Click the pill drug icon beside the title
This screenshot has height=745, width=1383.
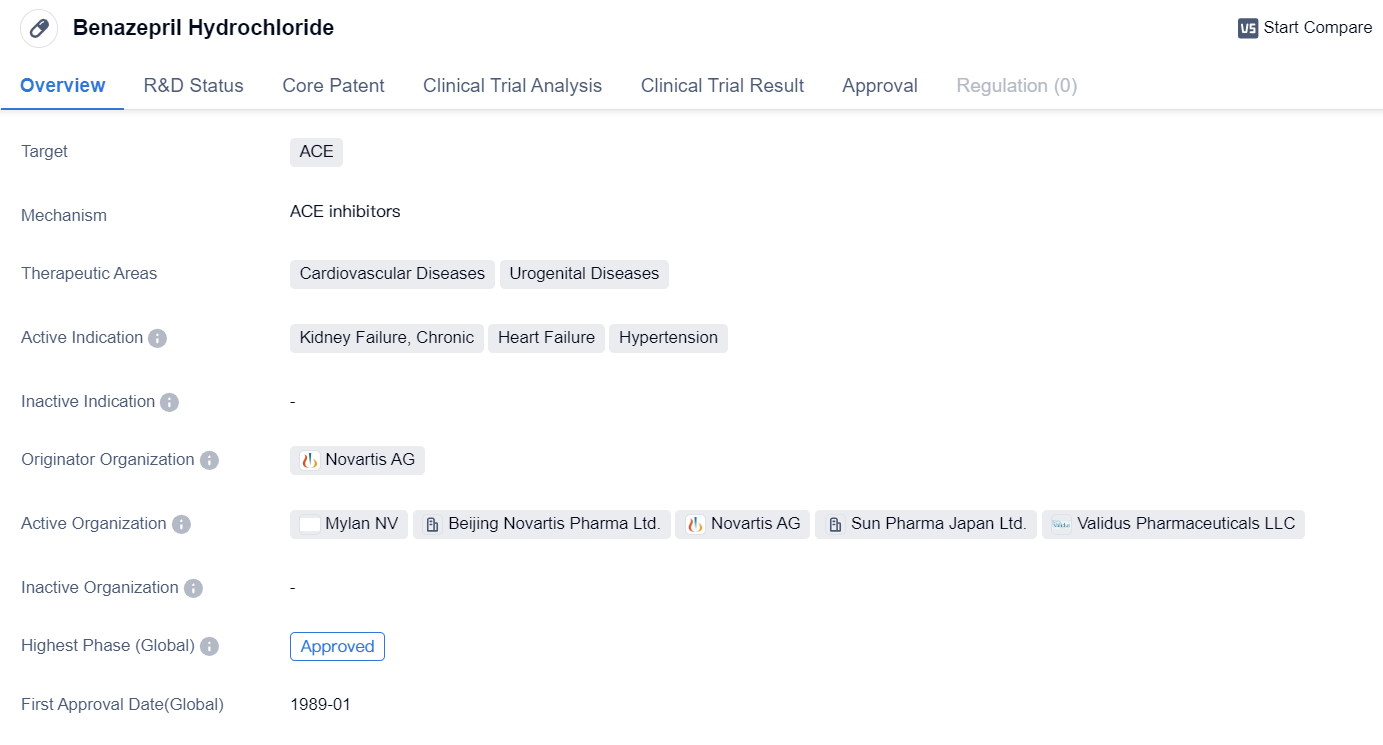pyautogui.click(x=39, y=28)
